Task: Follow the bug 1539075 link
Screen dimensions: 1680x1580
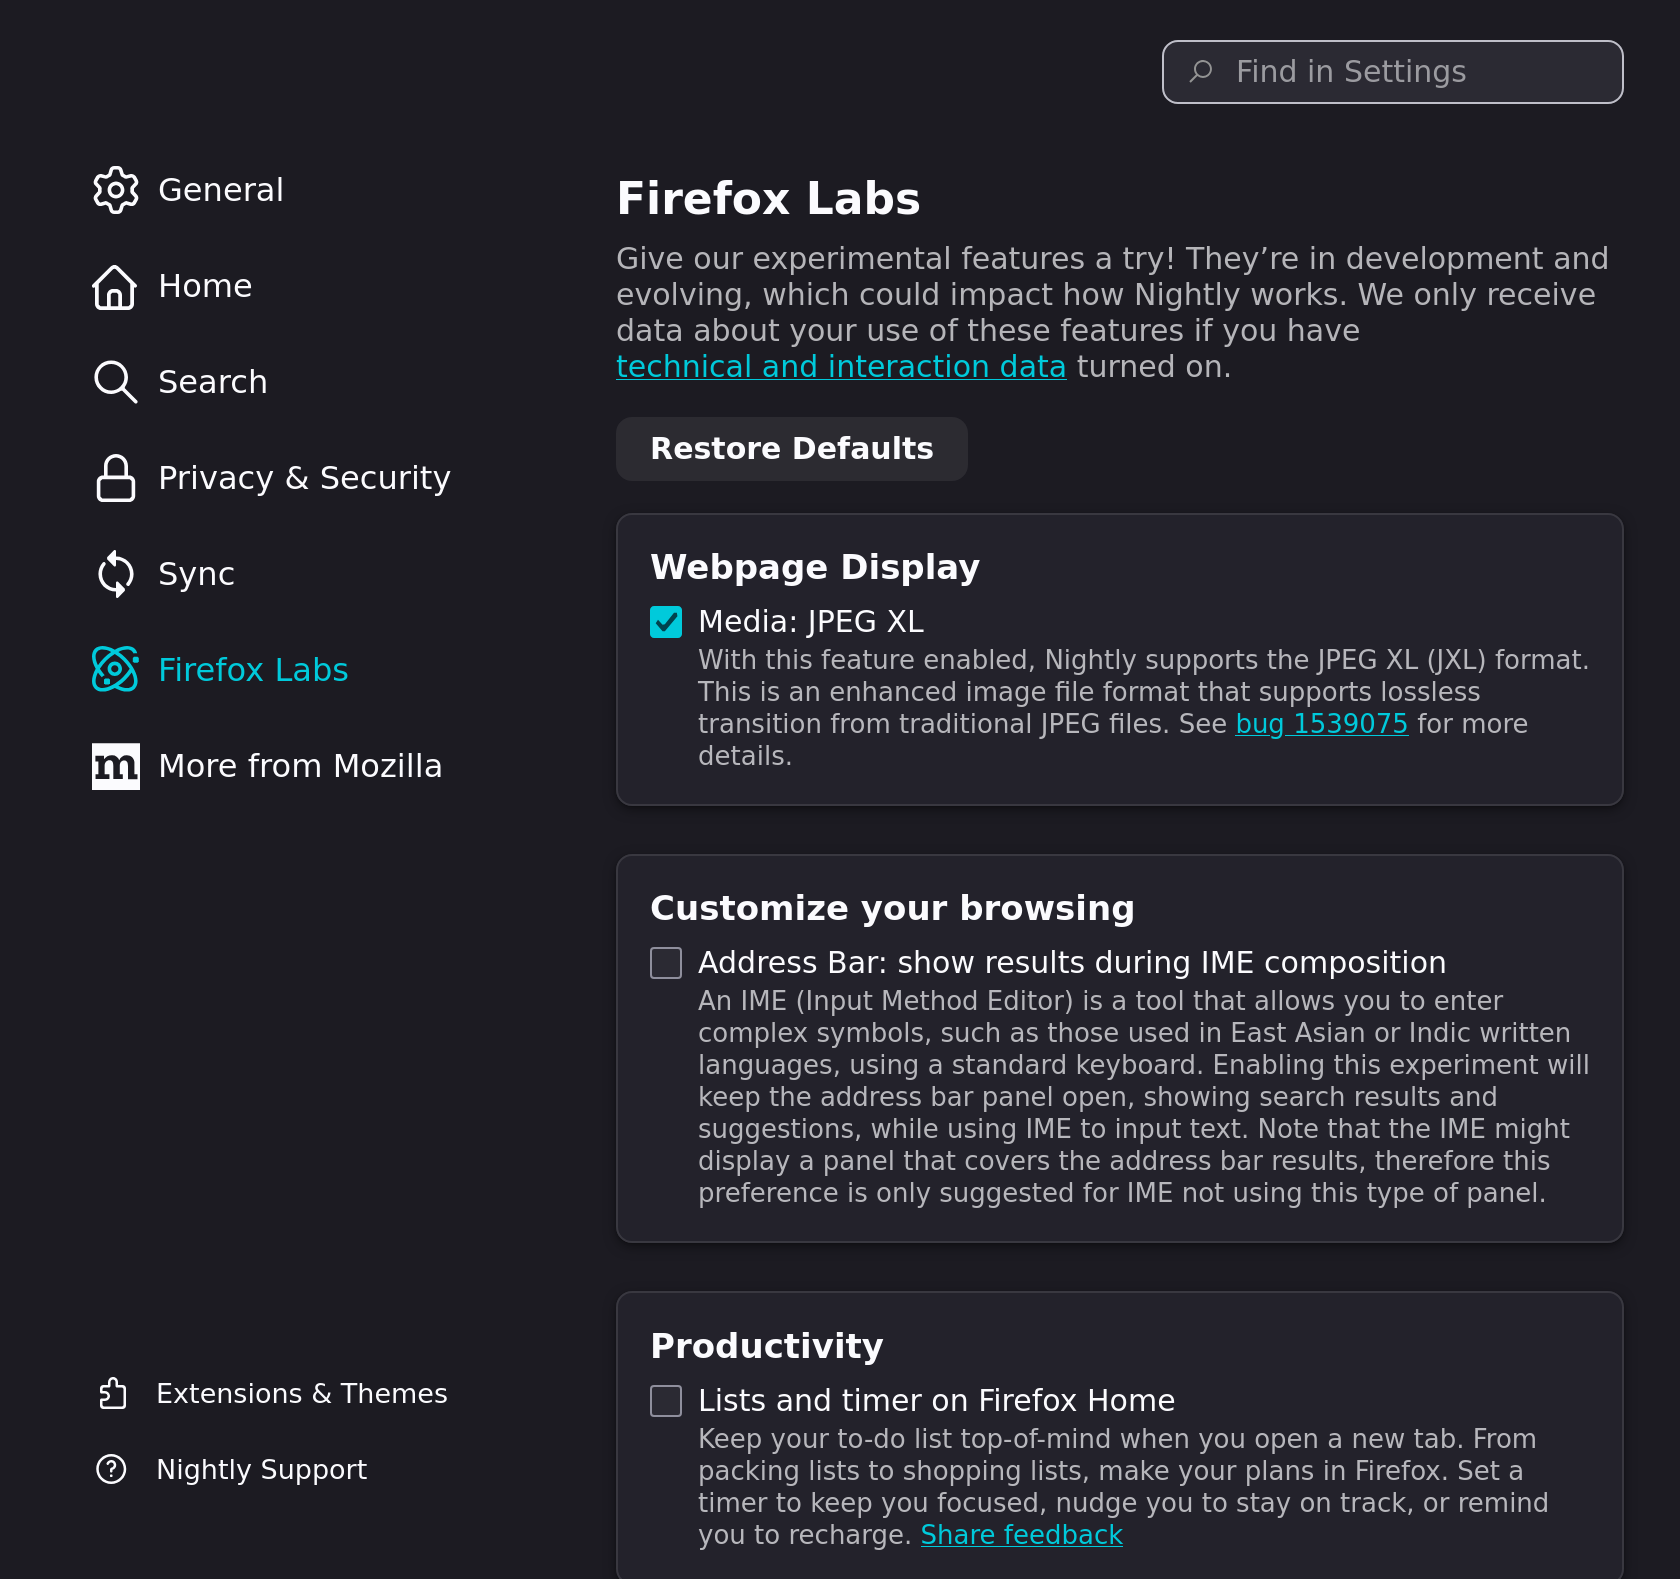Action: click(1322, 724)
